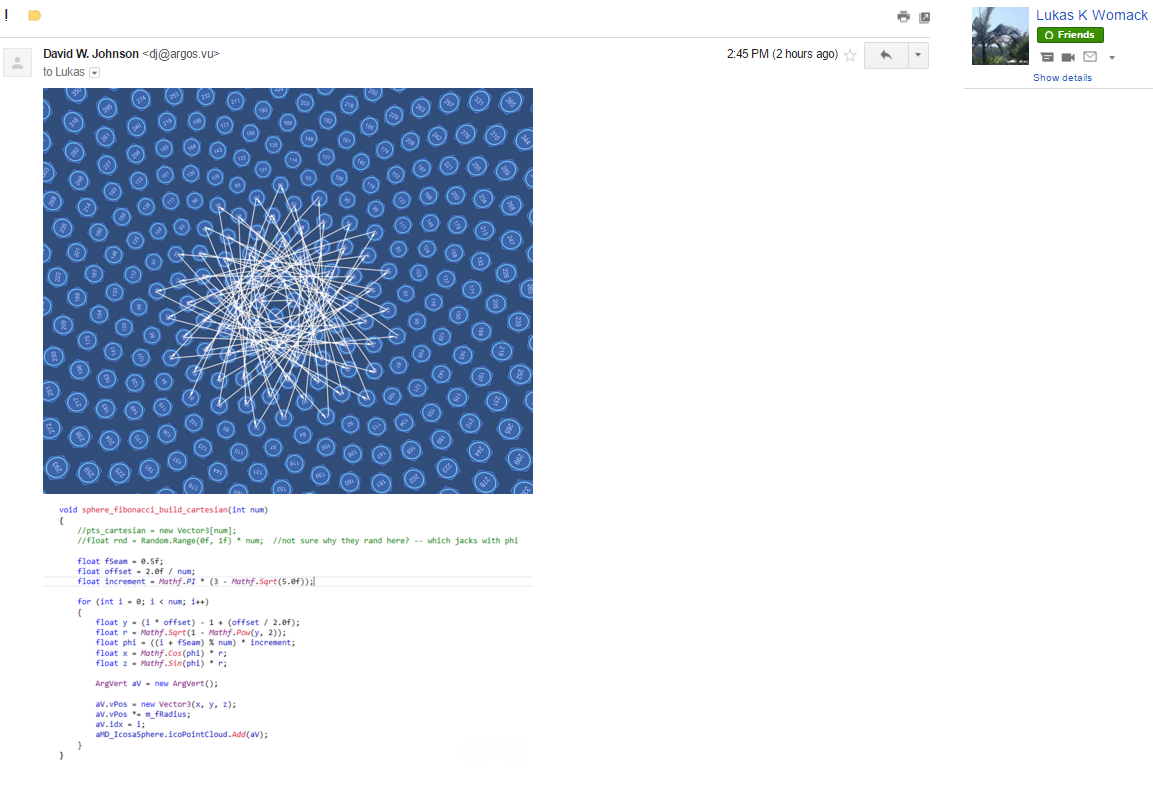This screenshot has width=1153, height=802.
Task: Expand more reply options dropdown arrow
Action: click(917, 55)
